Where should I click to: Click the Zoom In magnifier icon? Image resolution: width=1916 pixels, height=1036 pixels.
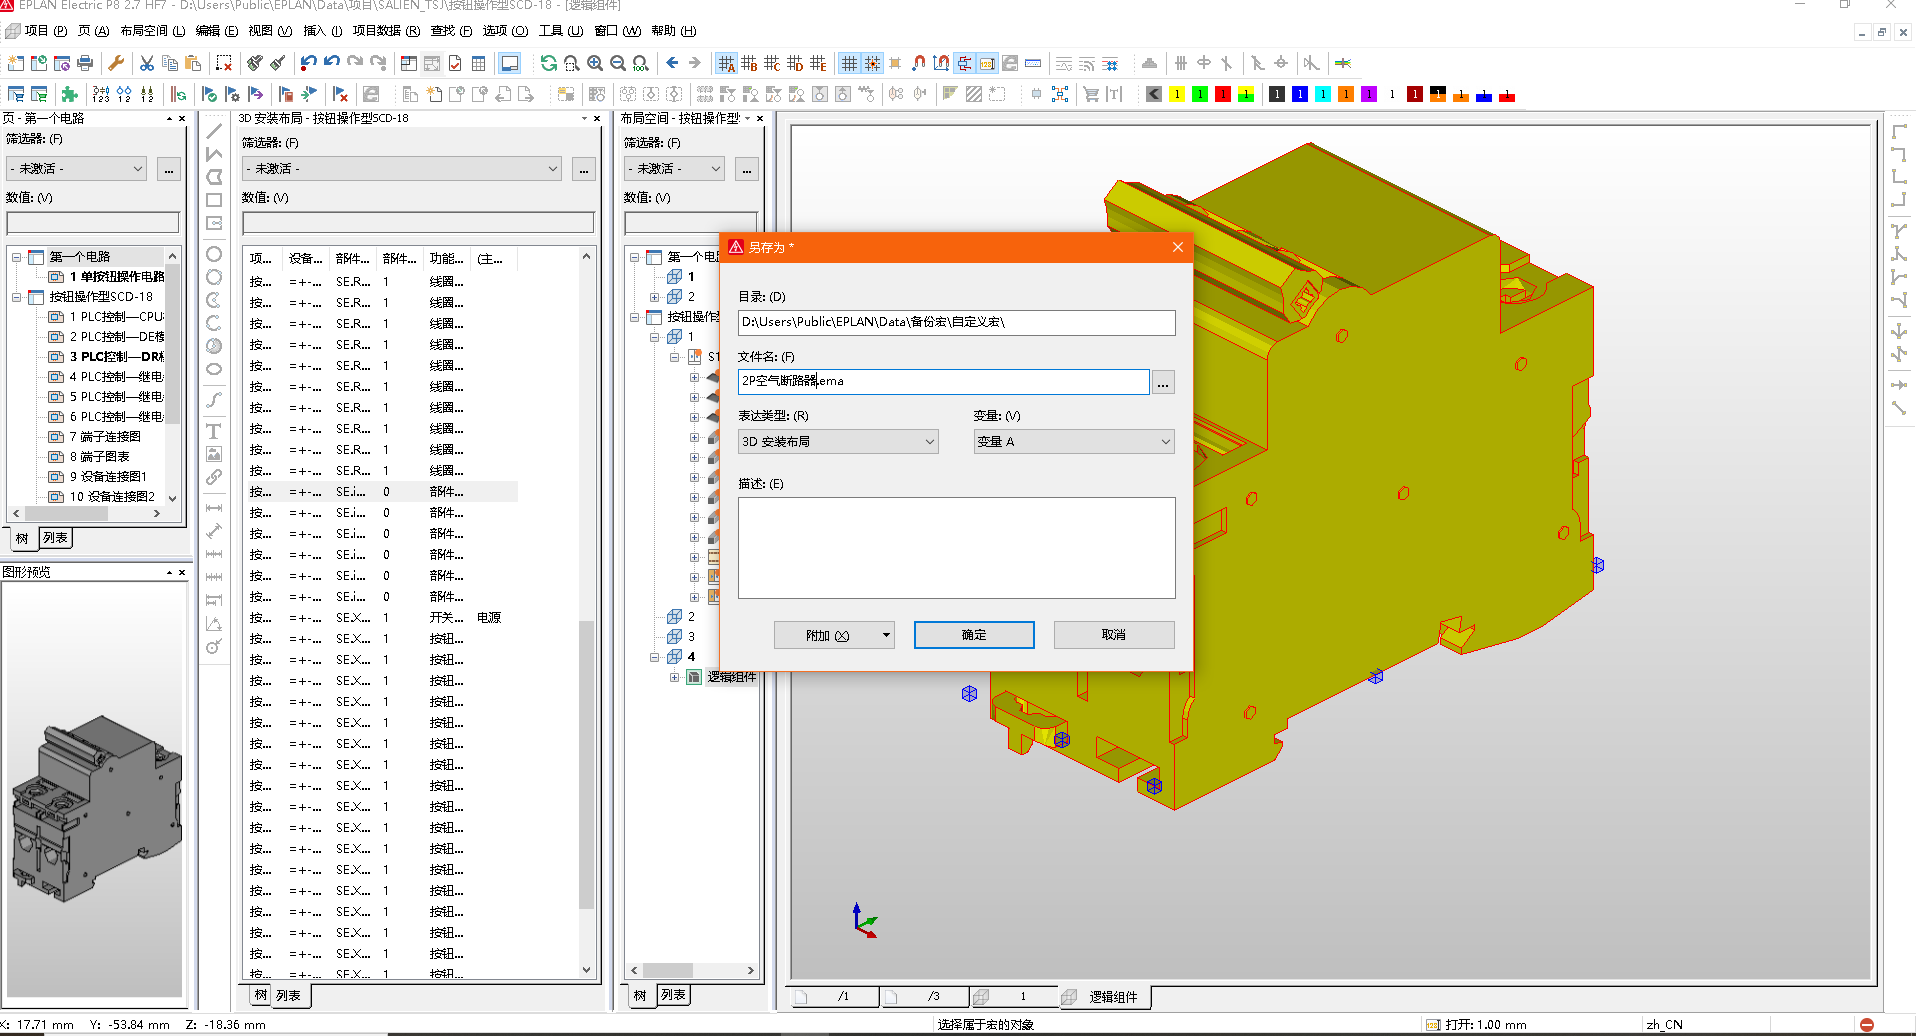(x=595, y=63)
